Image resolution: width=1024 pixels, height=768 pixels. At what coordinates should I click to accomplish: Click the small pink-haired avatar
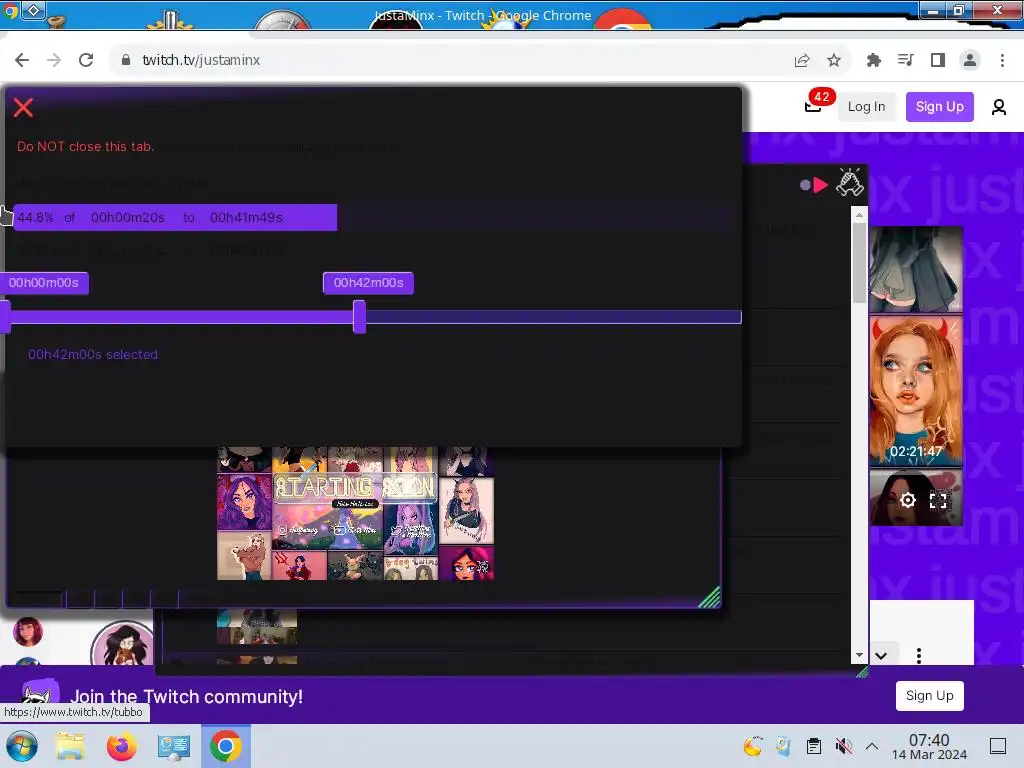point(28,632)
